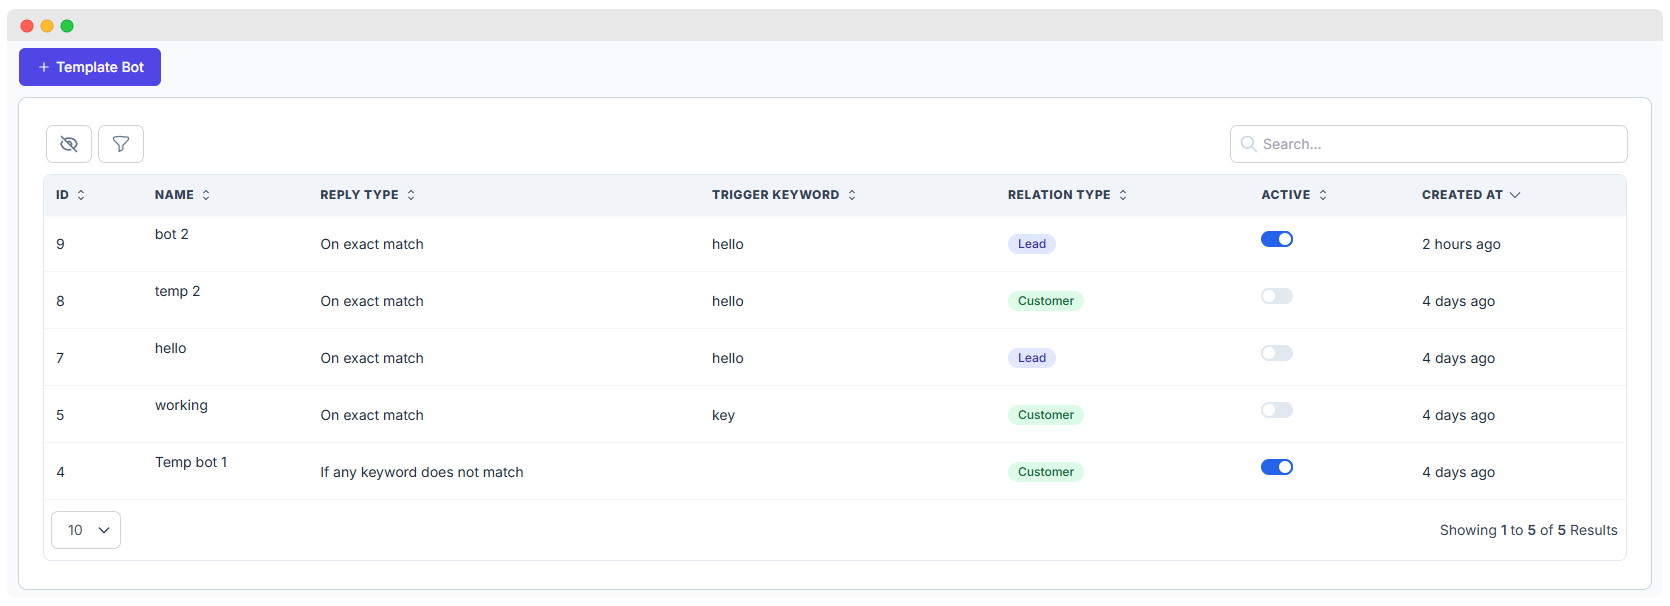Disable the active switch for Temp bot 1
Image resolution: width=1670 pixels, height=606 pixels.
(1277, 467)
